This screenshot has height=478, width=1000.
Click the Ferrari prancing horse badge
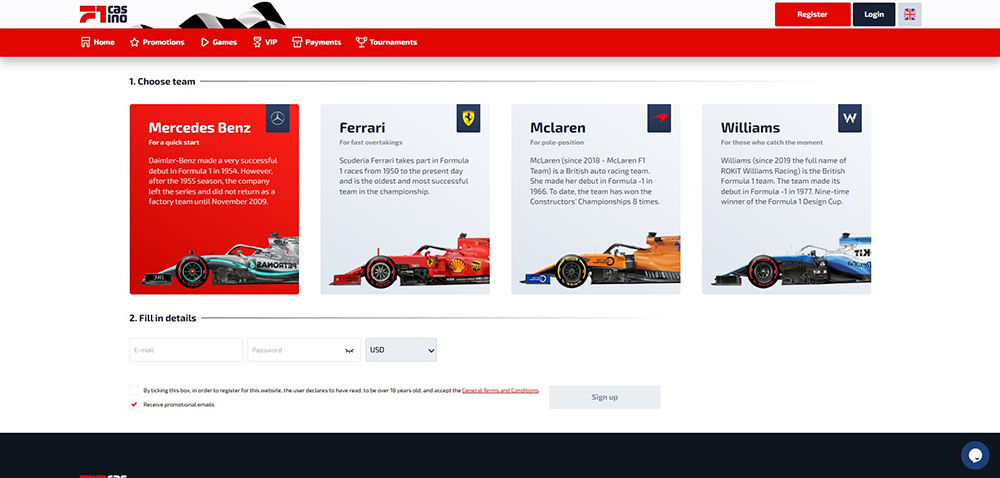(468, 118)
